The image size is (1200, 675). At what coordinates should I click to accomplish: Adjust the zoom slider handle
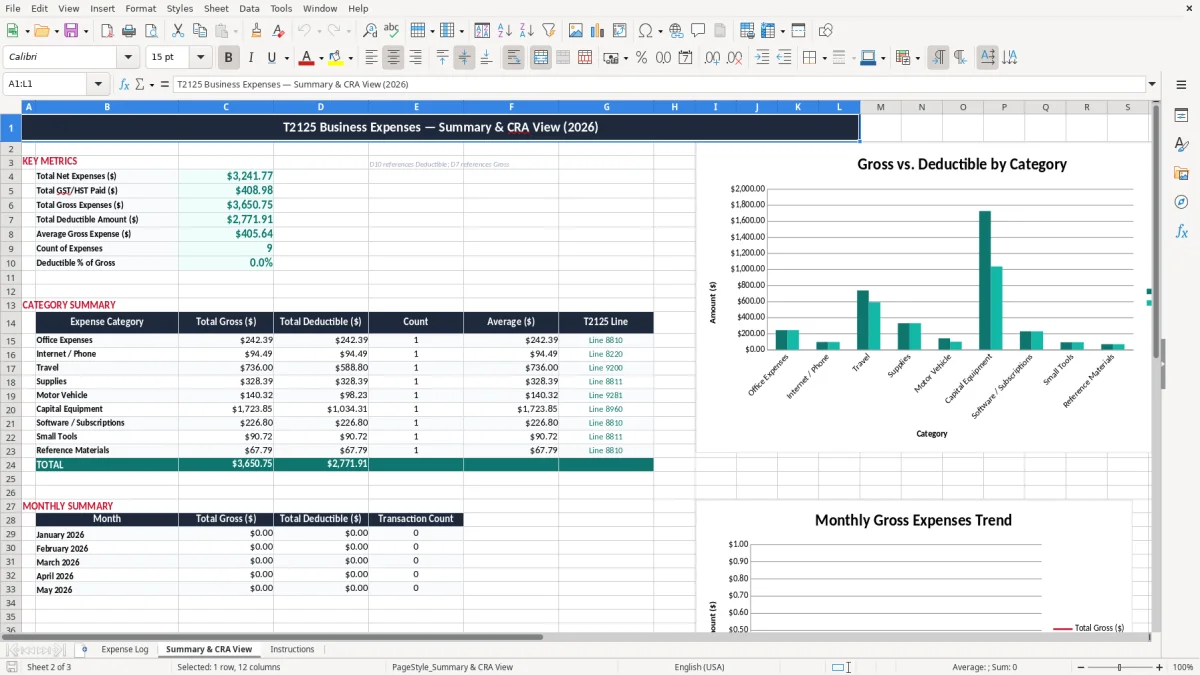pyautogui.click(x=1119, y=667)
